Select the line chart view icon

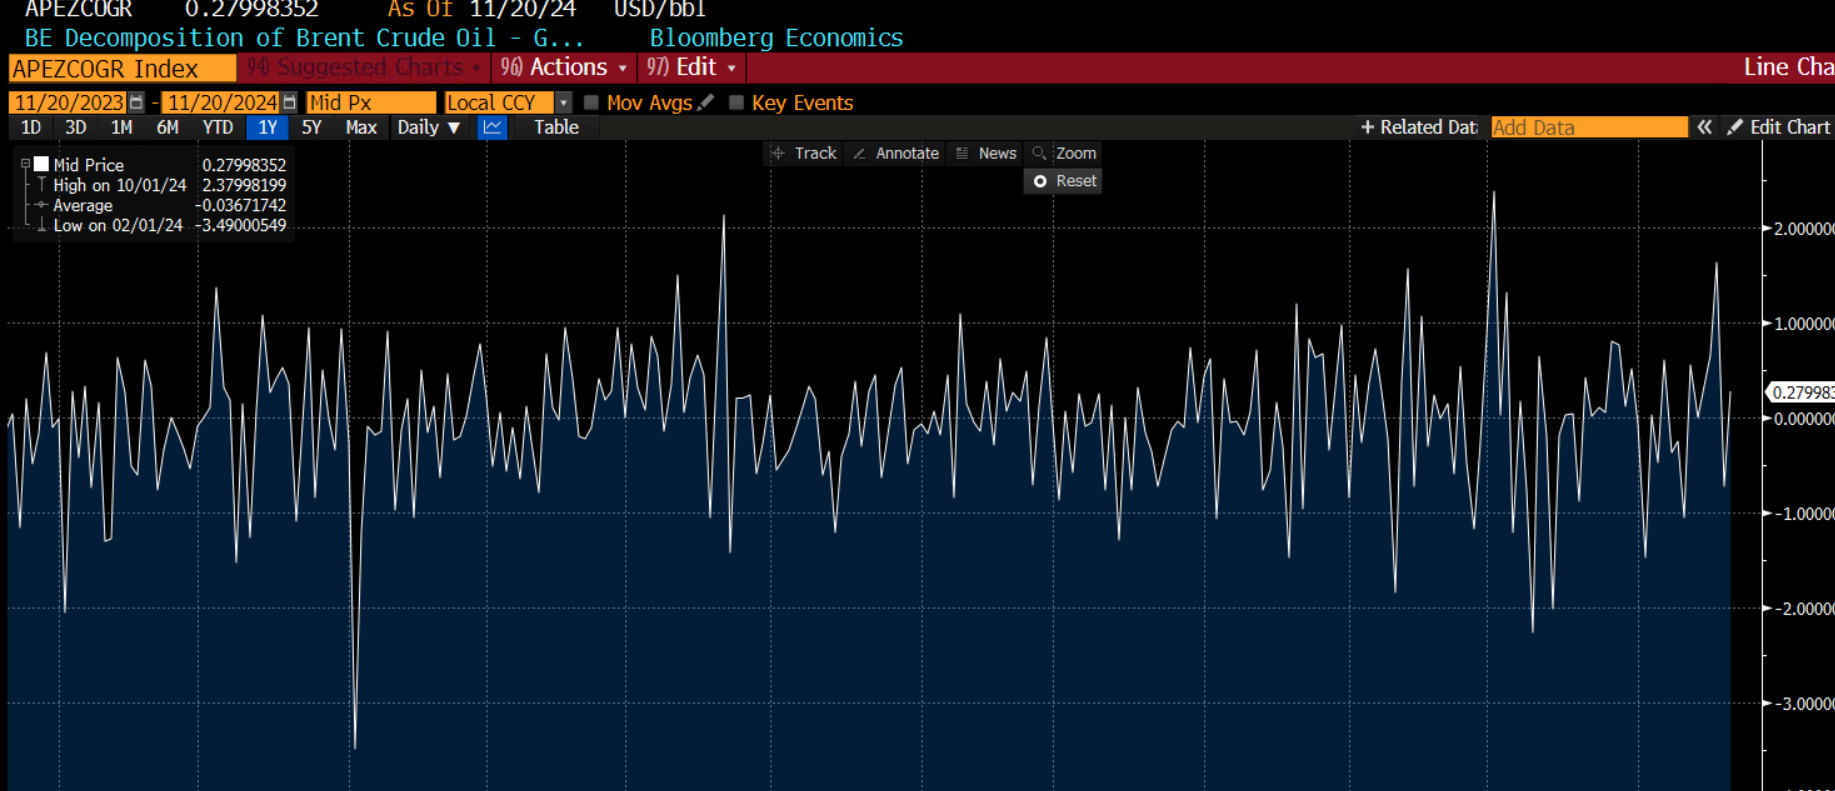tap(492, 128)
